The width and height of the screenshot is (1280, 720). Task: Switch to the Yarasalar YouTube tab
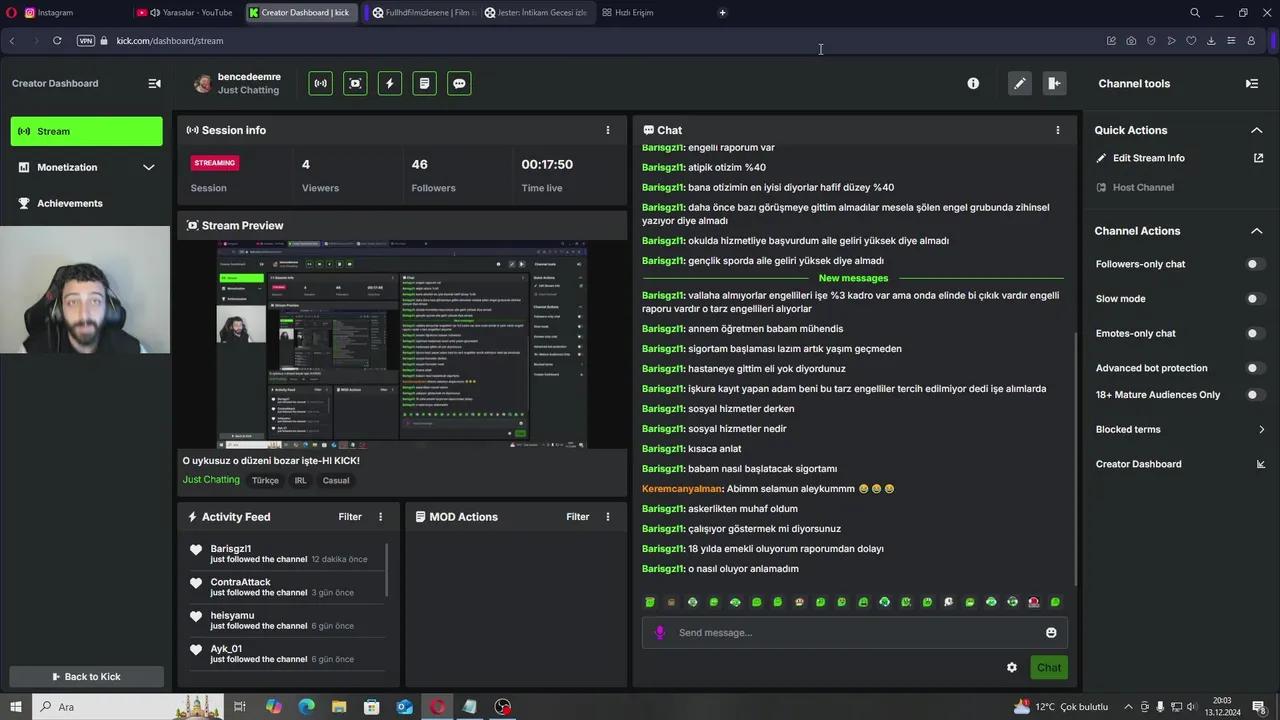pos(190,13)
